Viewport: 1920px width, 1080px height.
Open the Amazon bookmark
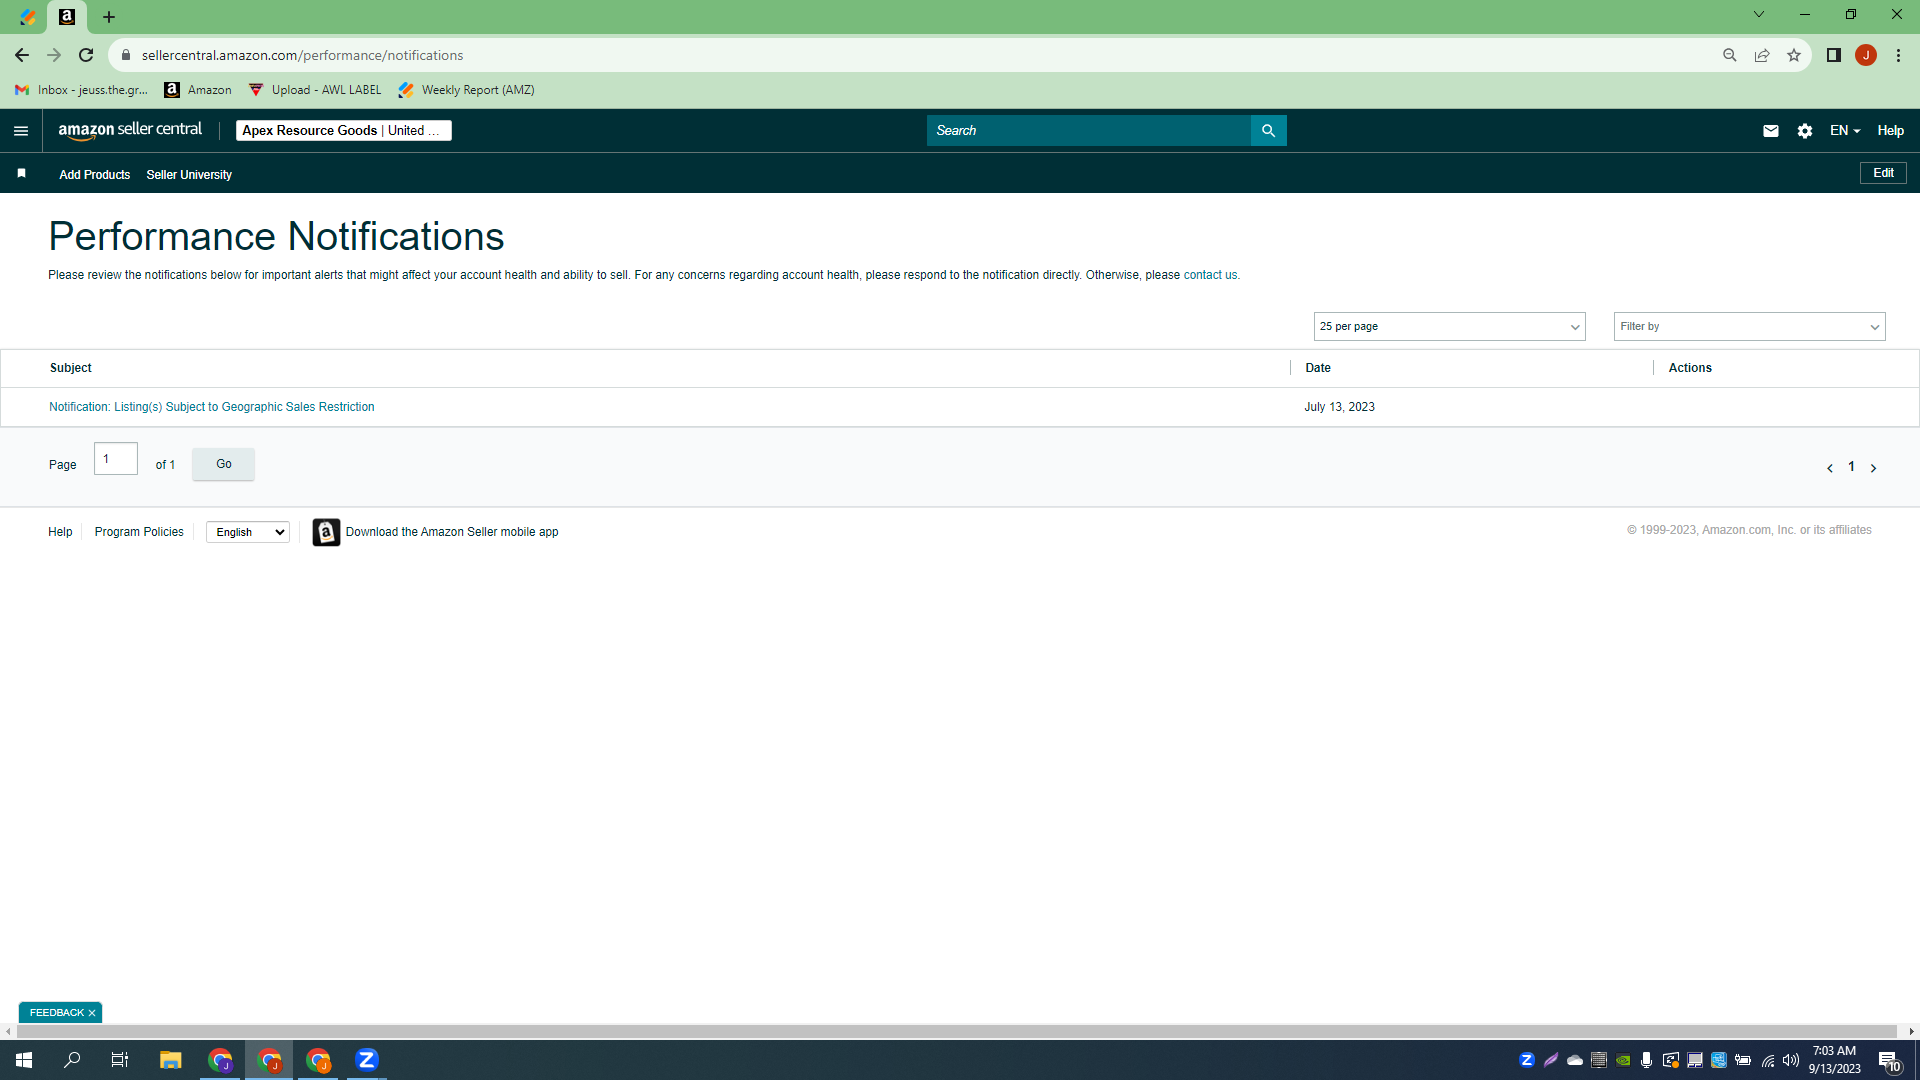click(x=198, y=90)
